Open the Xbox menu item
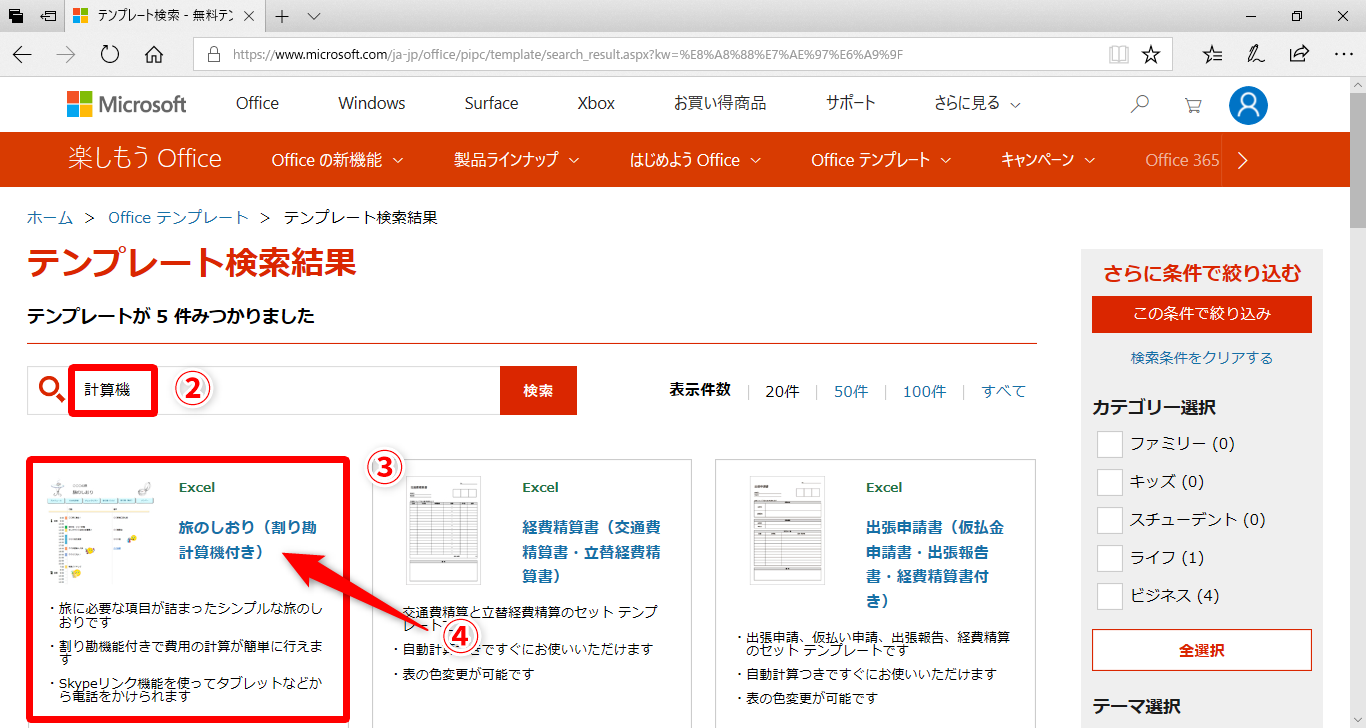This screenshot has height=728, width=1366. coord(596,103)
